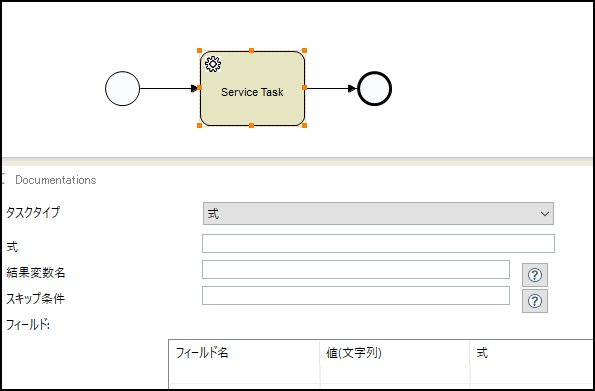Click the フィールド名 column header
The width and height of the screenshot is (595, 391).
coord(202,353)
